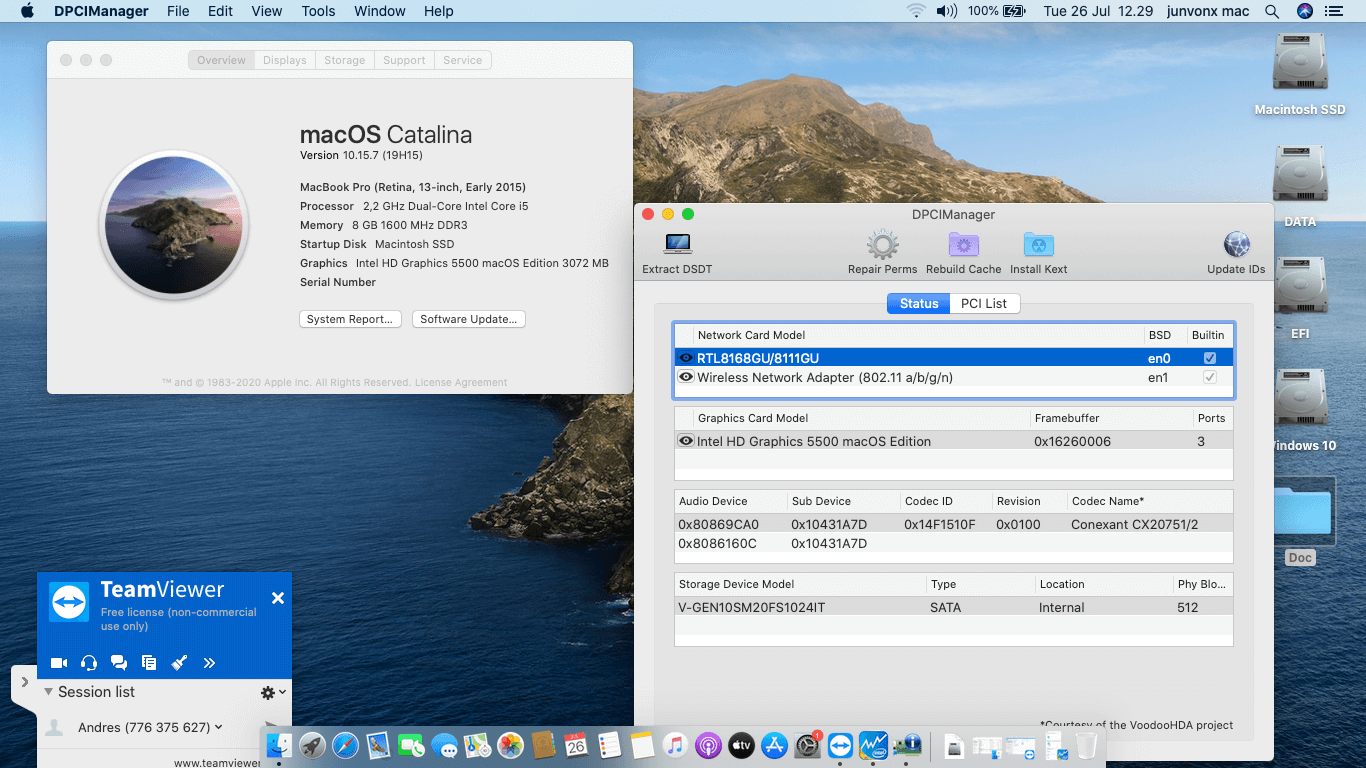Toggle Builtin checkbox for Wireless Network Adapter
Screen dimensions: 1366x768
click(x=1210, y=377)
